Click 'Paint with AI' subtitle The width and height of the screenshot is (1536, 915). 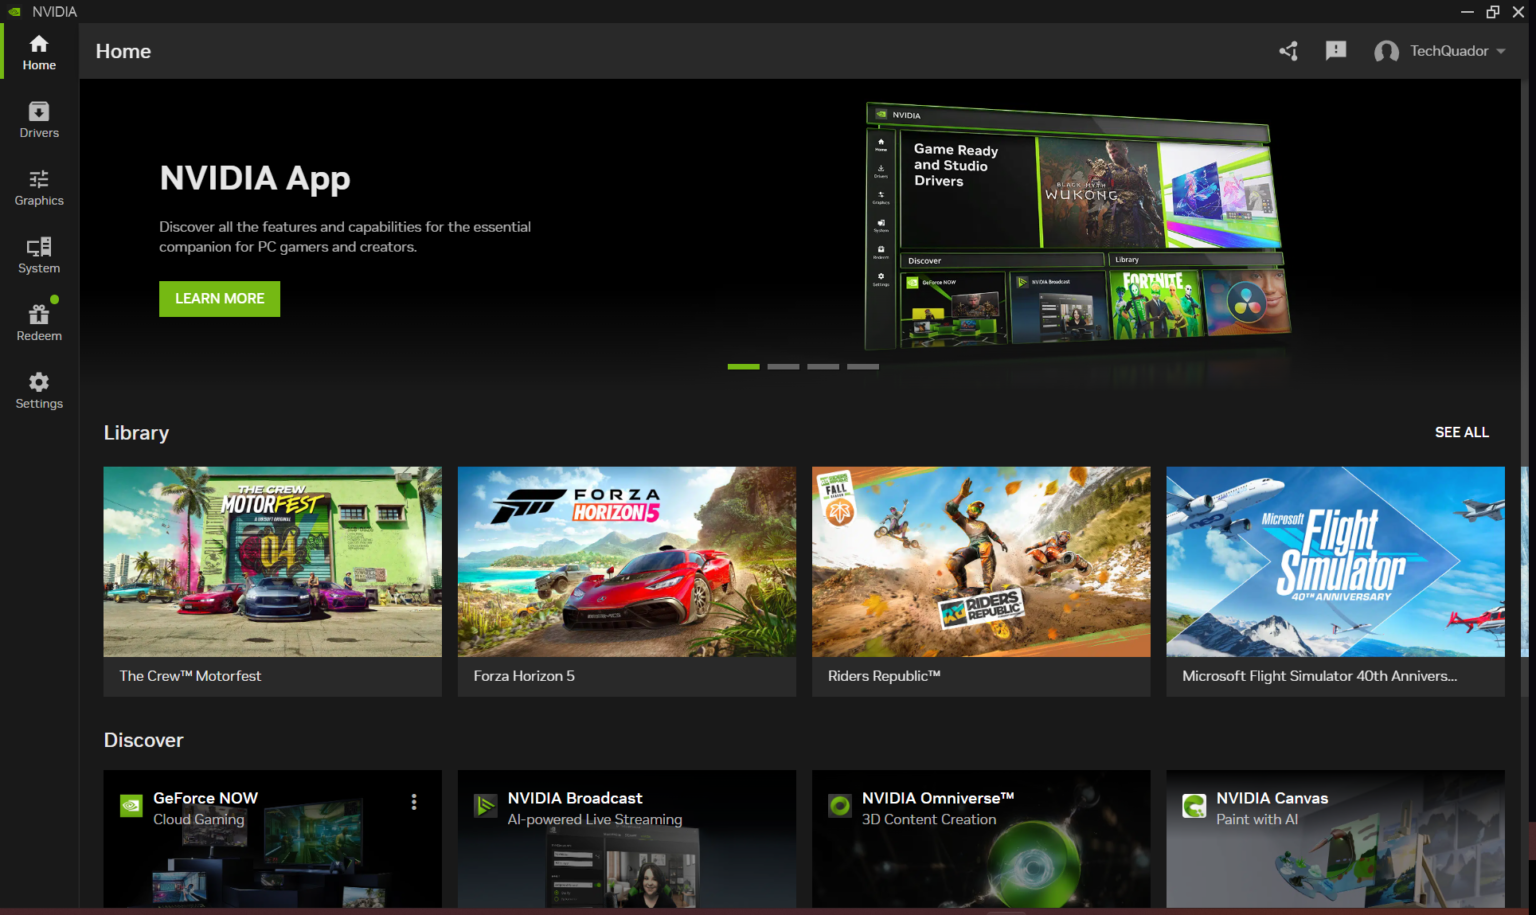point(1257,819)
